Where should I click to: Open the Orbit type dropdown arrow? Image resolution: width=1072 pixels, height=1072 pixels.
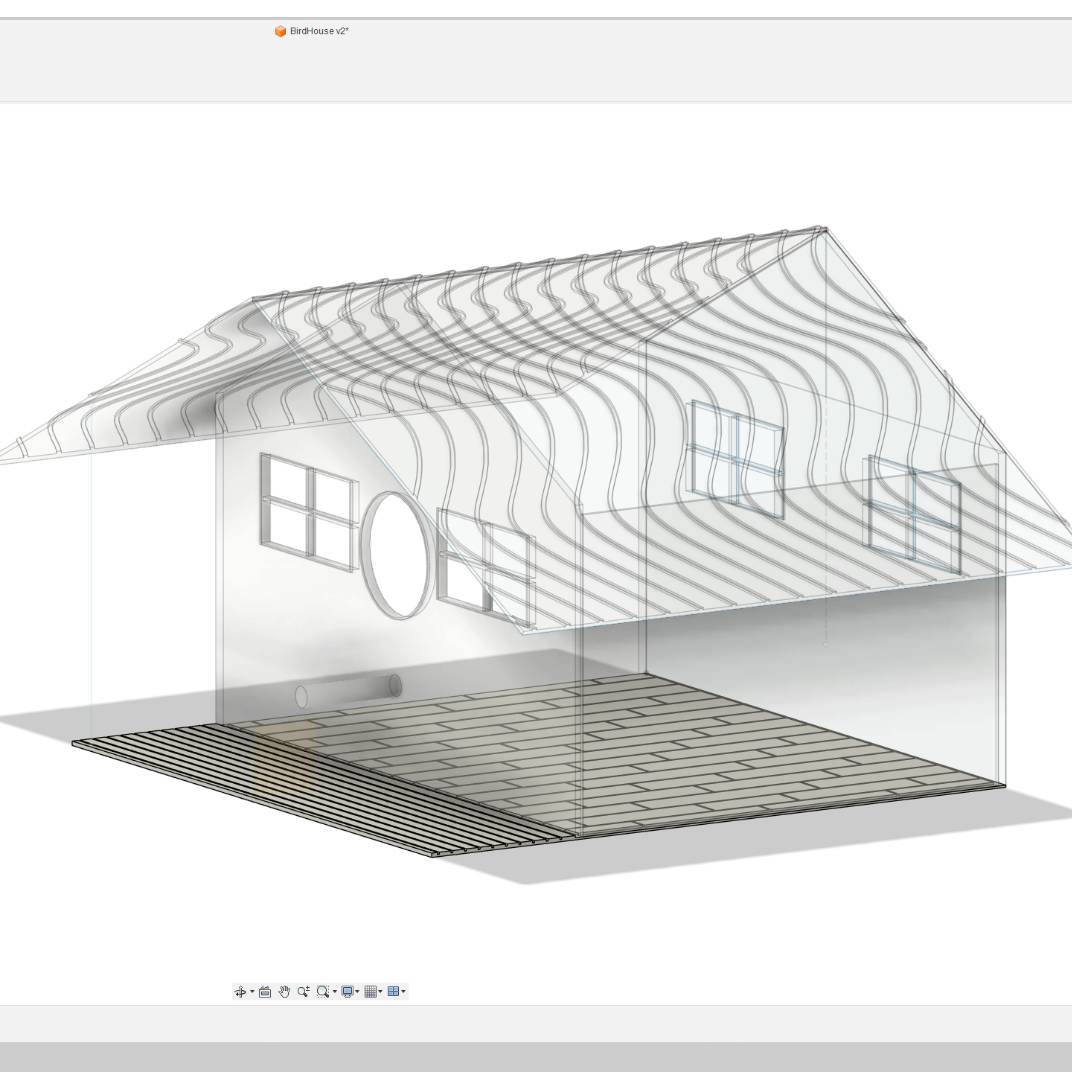tap(252, 991)
